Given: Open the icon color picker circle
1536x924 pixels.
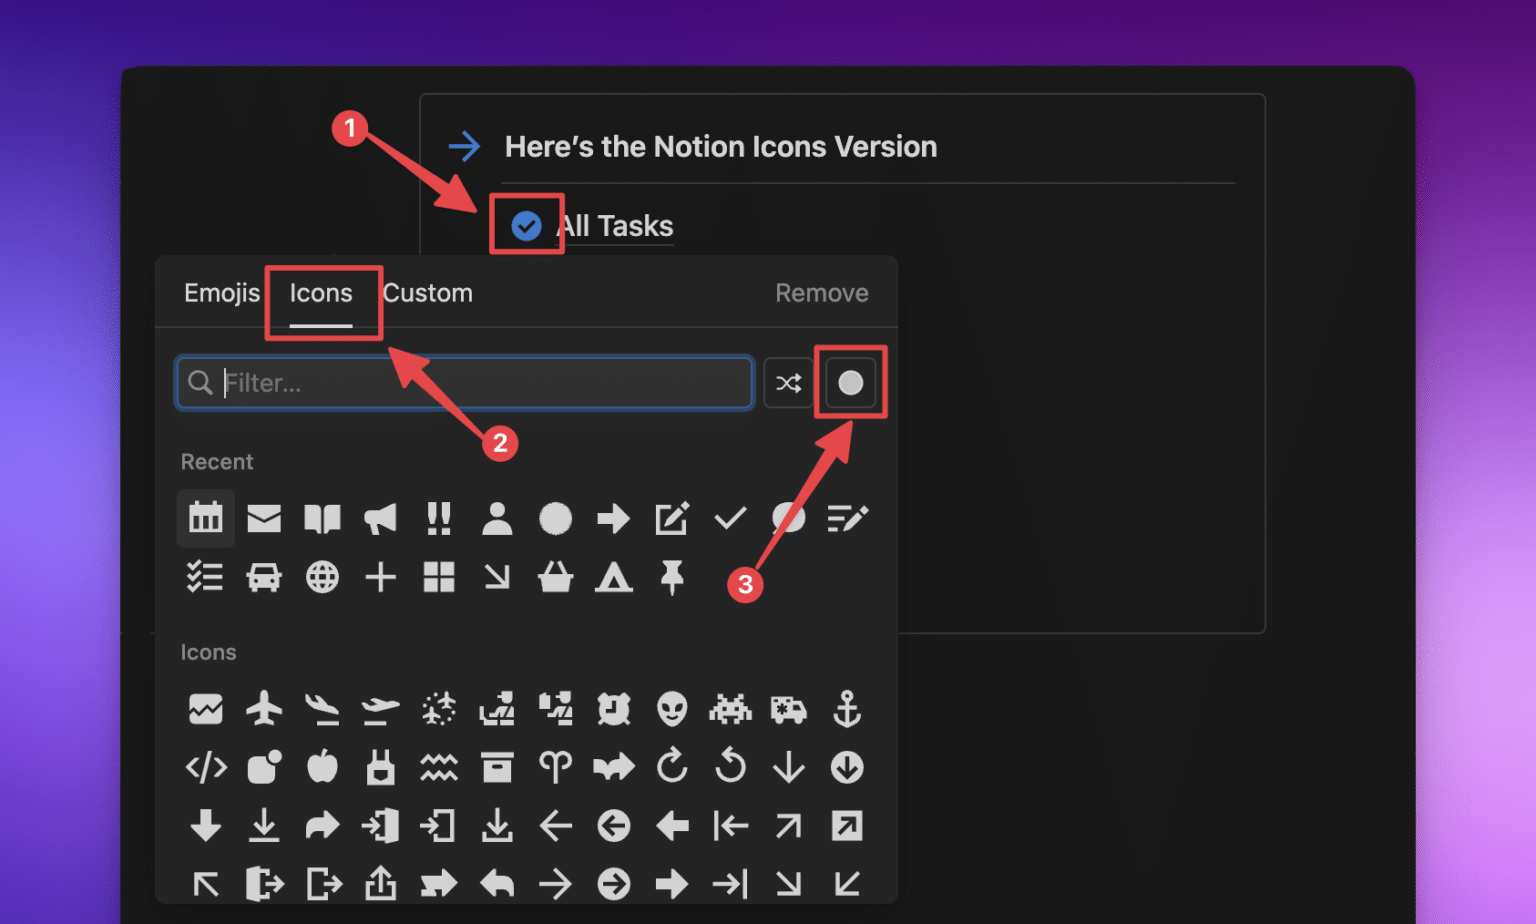Looking at the screenshot, I should pos(851,383).
